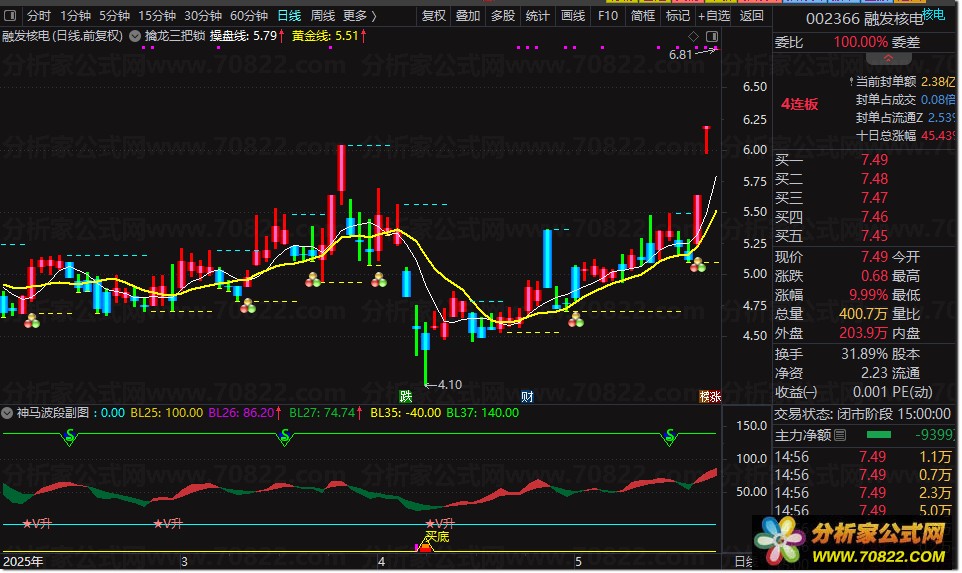The image size is (962, 573).
Task: Click the 跌 marker at chart bottom
Action: pyautogui.click(x=406, y=396)
